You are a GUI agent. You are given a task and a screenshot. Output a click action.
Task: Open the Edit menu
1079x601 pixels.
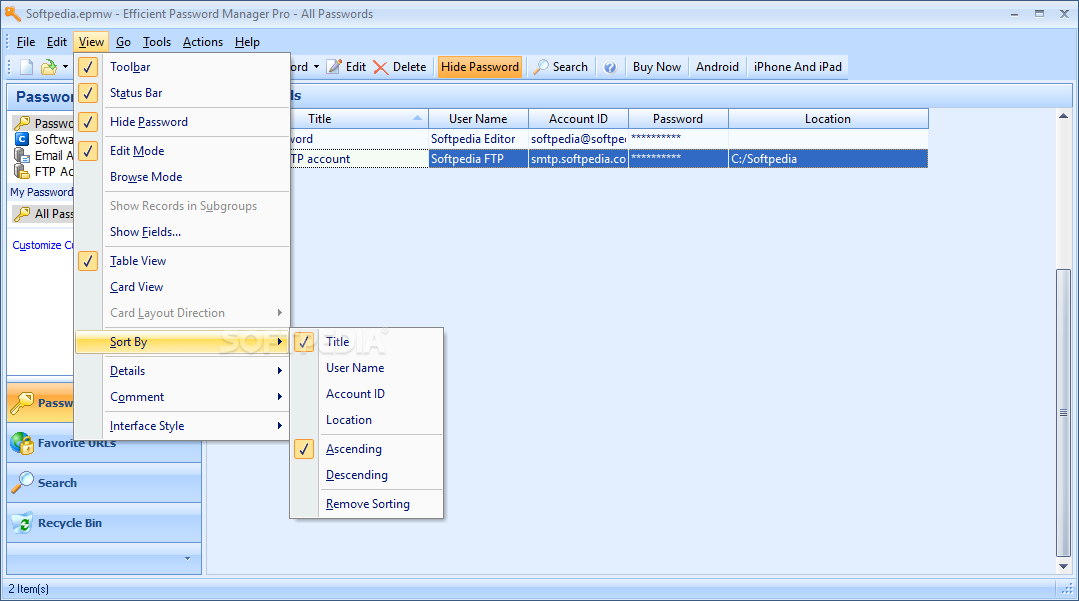tap(56, 42)
